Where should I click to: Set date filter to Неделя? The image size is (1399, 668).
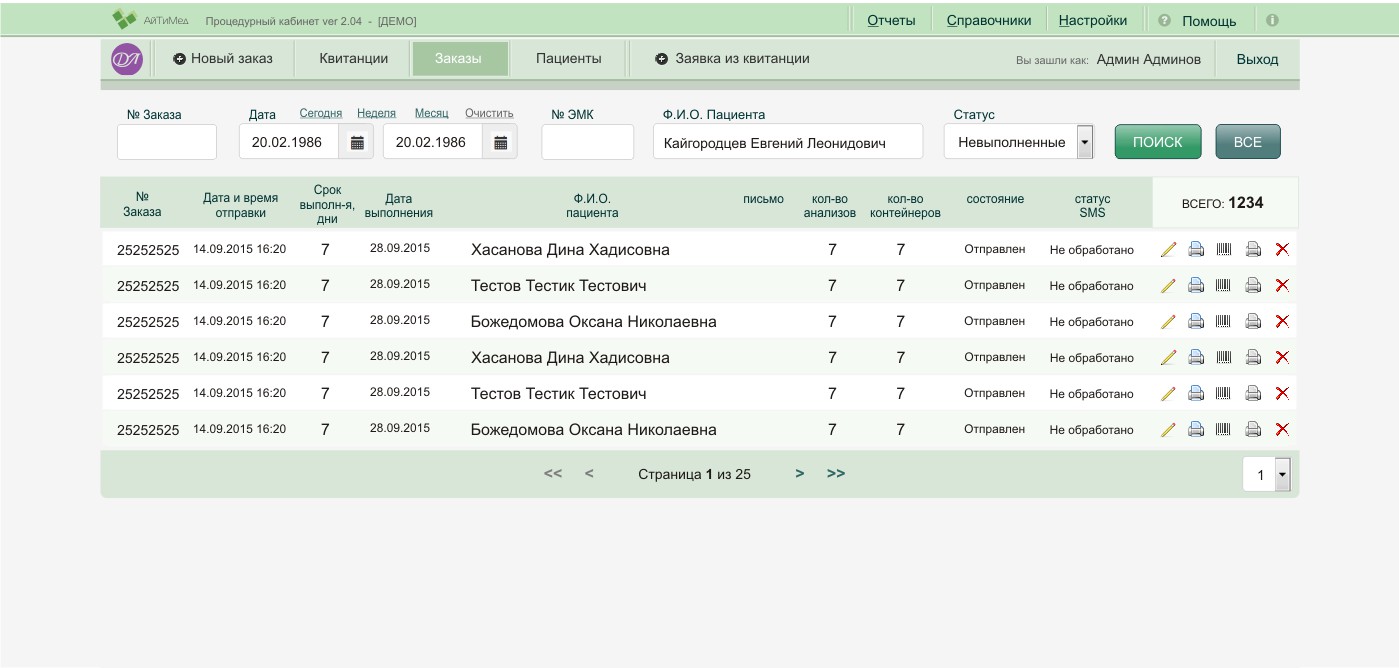click(376, 114)
